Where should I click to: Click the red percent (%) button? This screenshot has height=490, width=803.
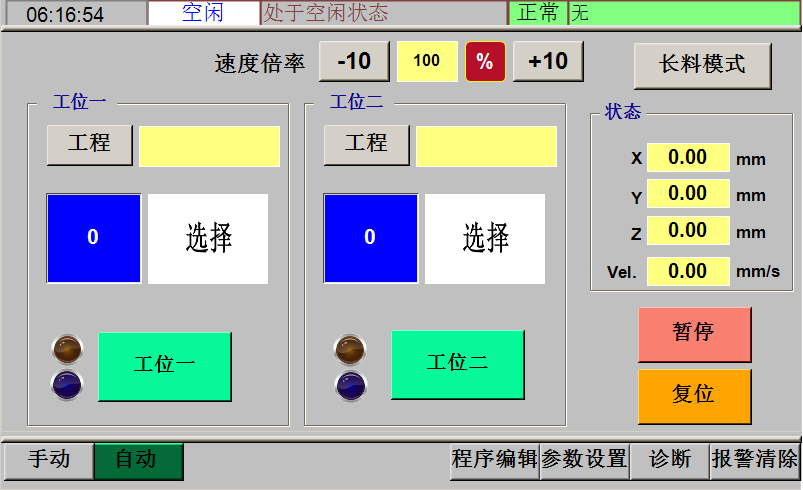[484, 62]
